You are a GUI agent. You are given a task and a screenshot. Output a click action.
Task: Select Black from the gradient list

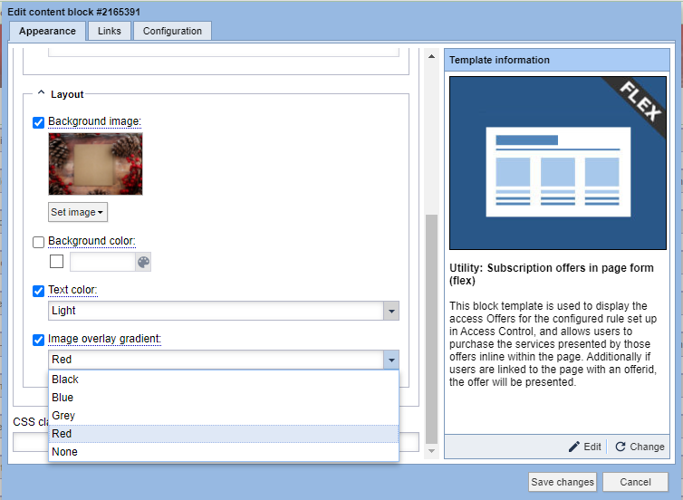pos(65,380)
